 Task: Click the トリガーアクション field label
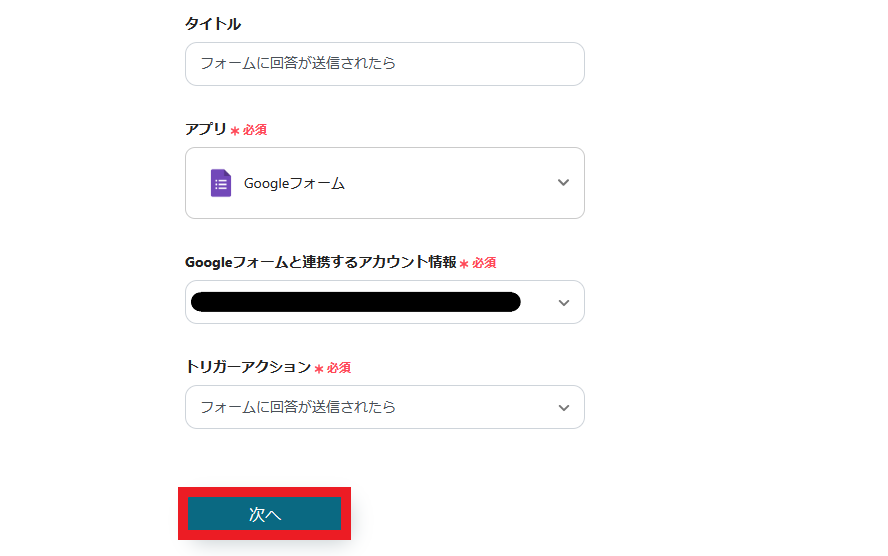248,367
